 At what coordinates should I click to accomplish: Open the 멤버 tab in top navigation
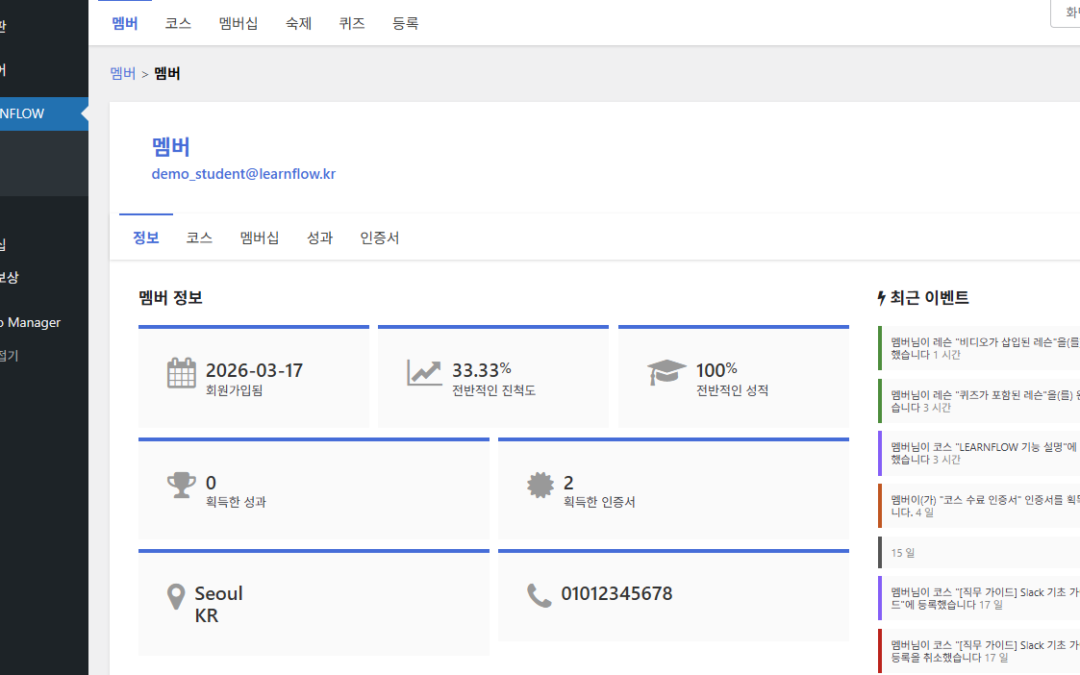tap(125, 23)
